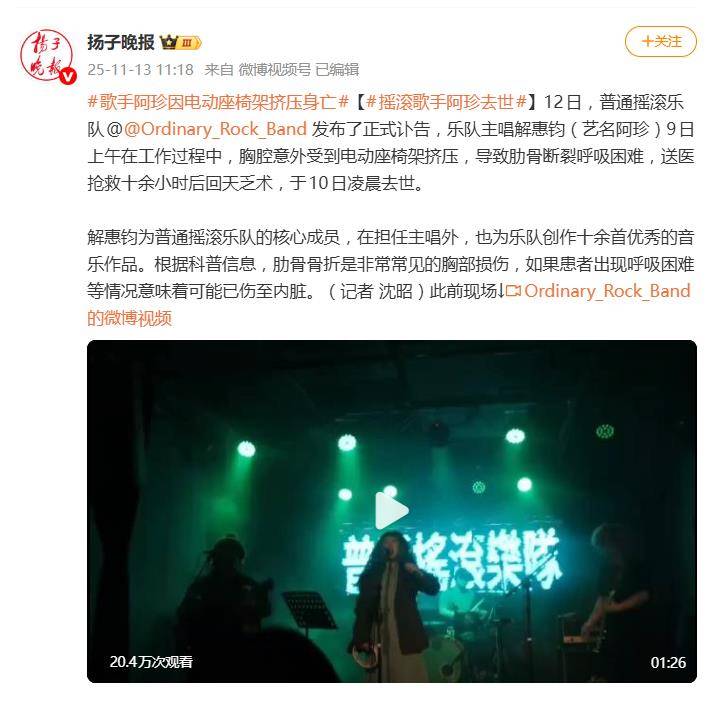Follow the account with +关注 button

point(660,41)
